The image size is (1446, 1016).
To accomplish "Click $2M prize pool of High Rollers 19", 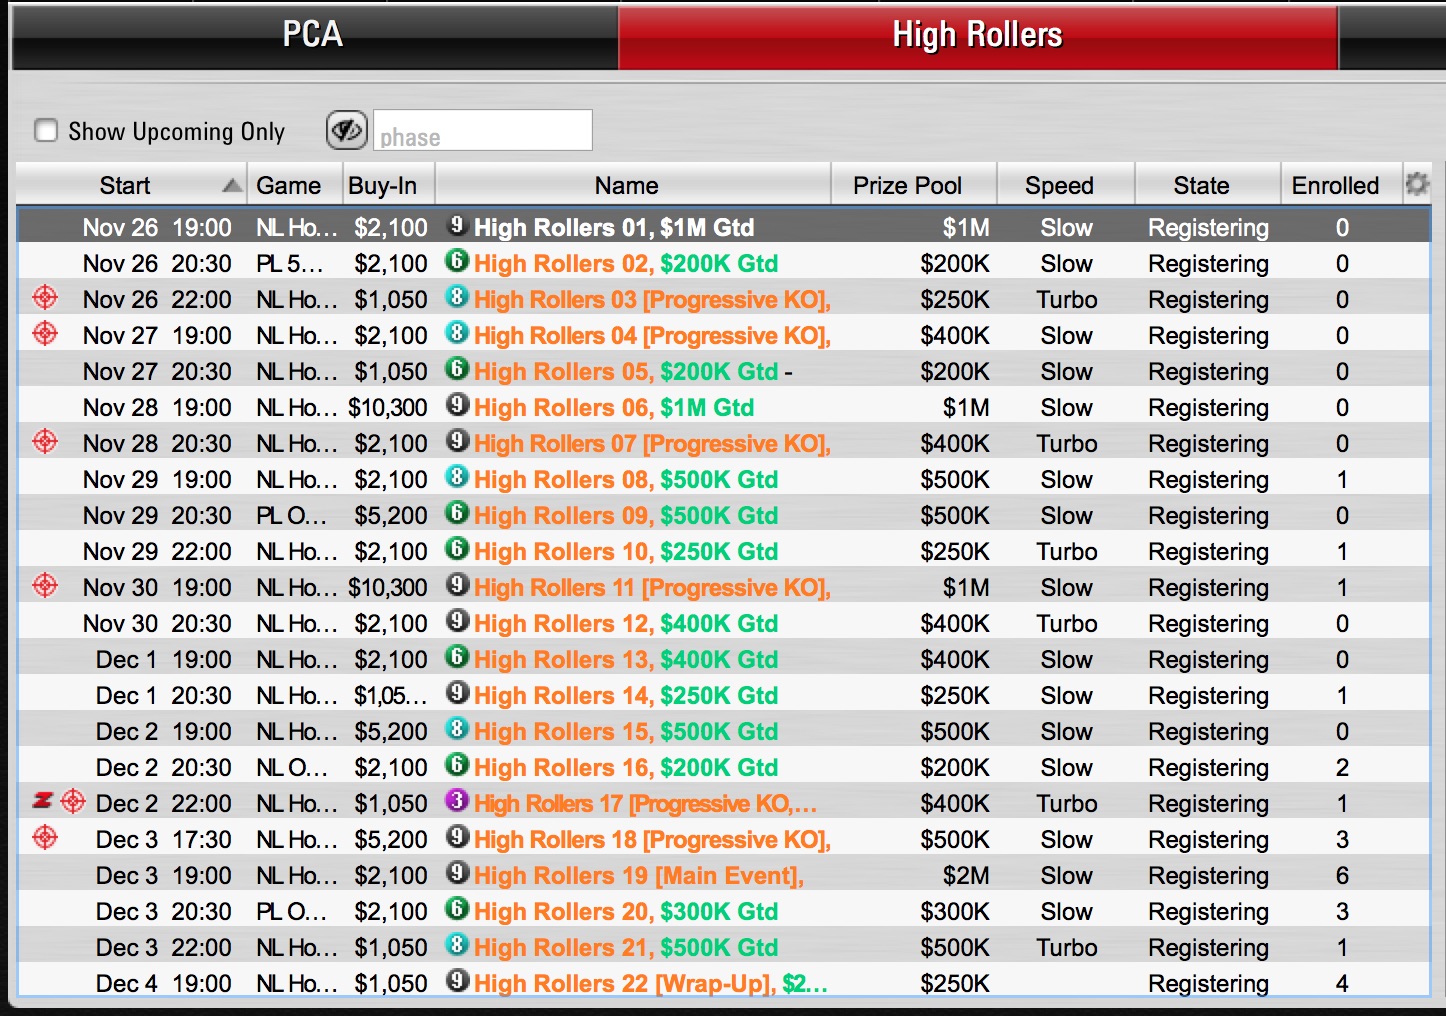I will coord(966,876).
